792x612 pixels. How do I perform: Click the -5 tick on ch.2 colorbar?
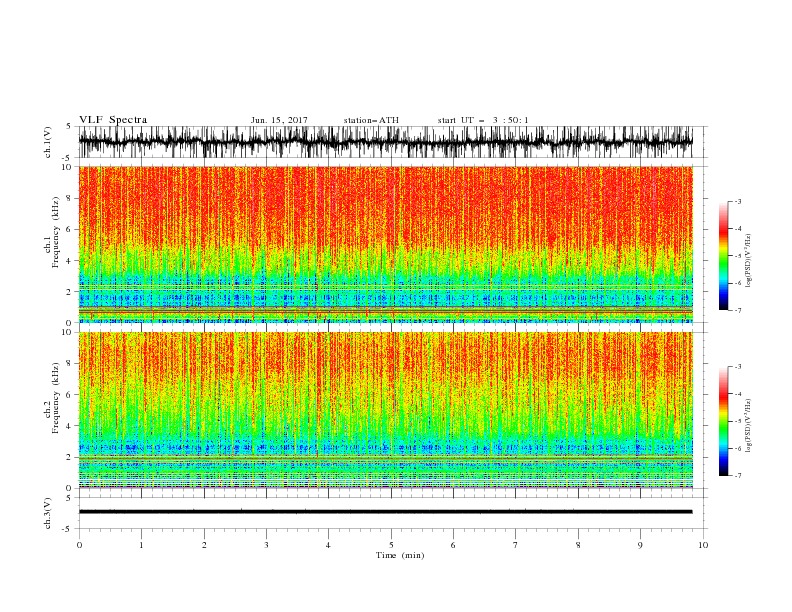pos(737,421)
